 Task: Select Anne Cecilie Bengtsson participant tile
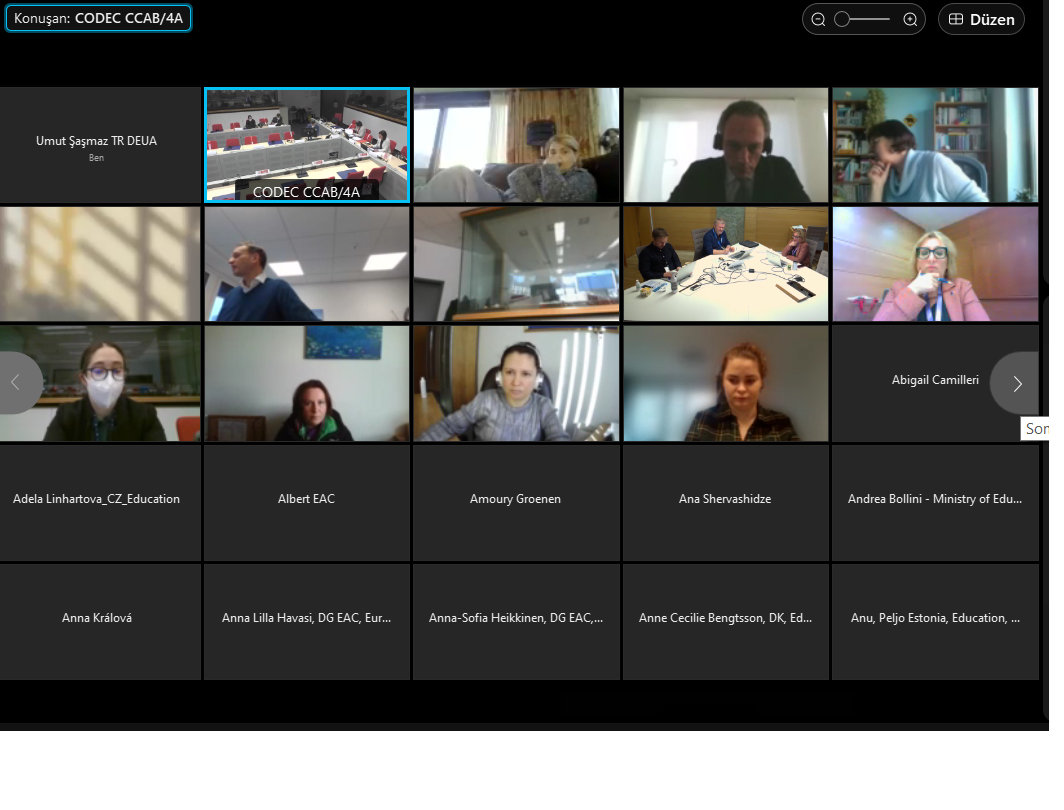725,621
